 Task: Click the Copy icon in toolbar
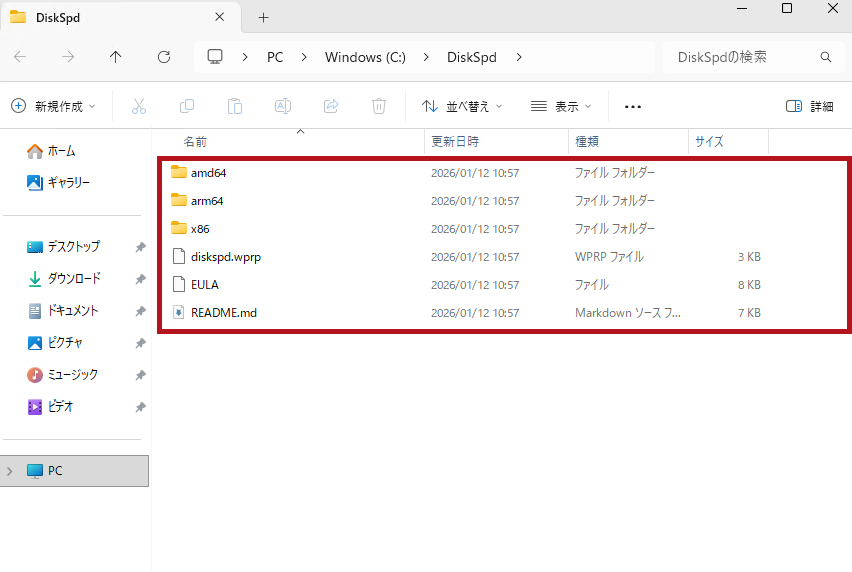187,106
